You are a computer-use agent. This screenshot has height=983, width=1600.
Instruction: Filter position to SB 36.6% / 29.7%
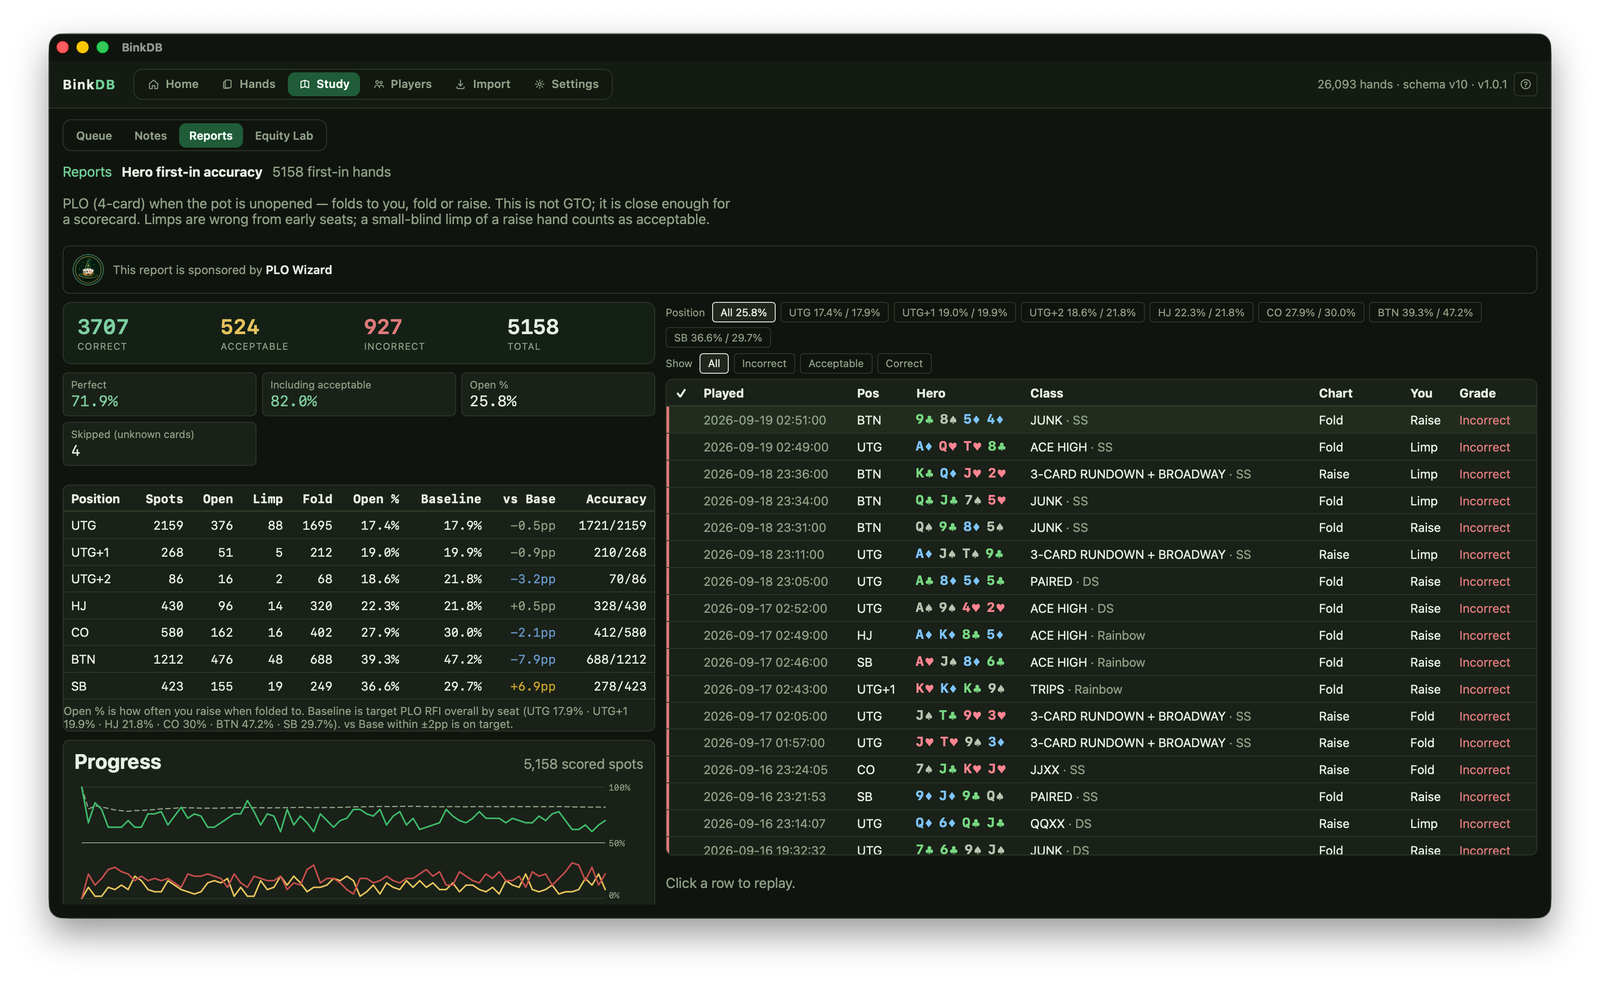pyautogui.click(x=718, y=338)
